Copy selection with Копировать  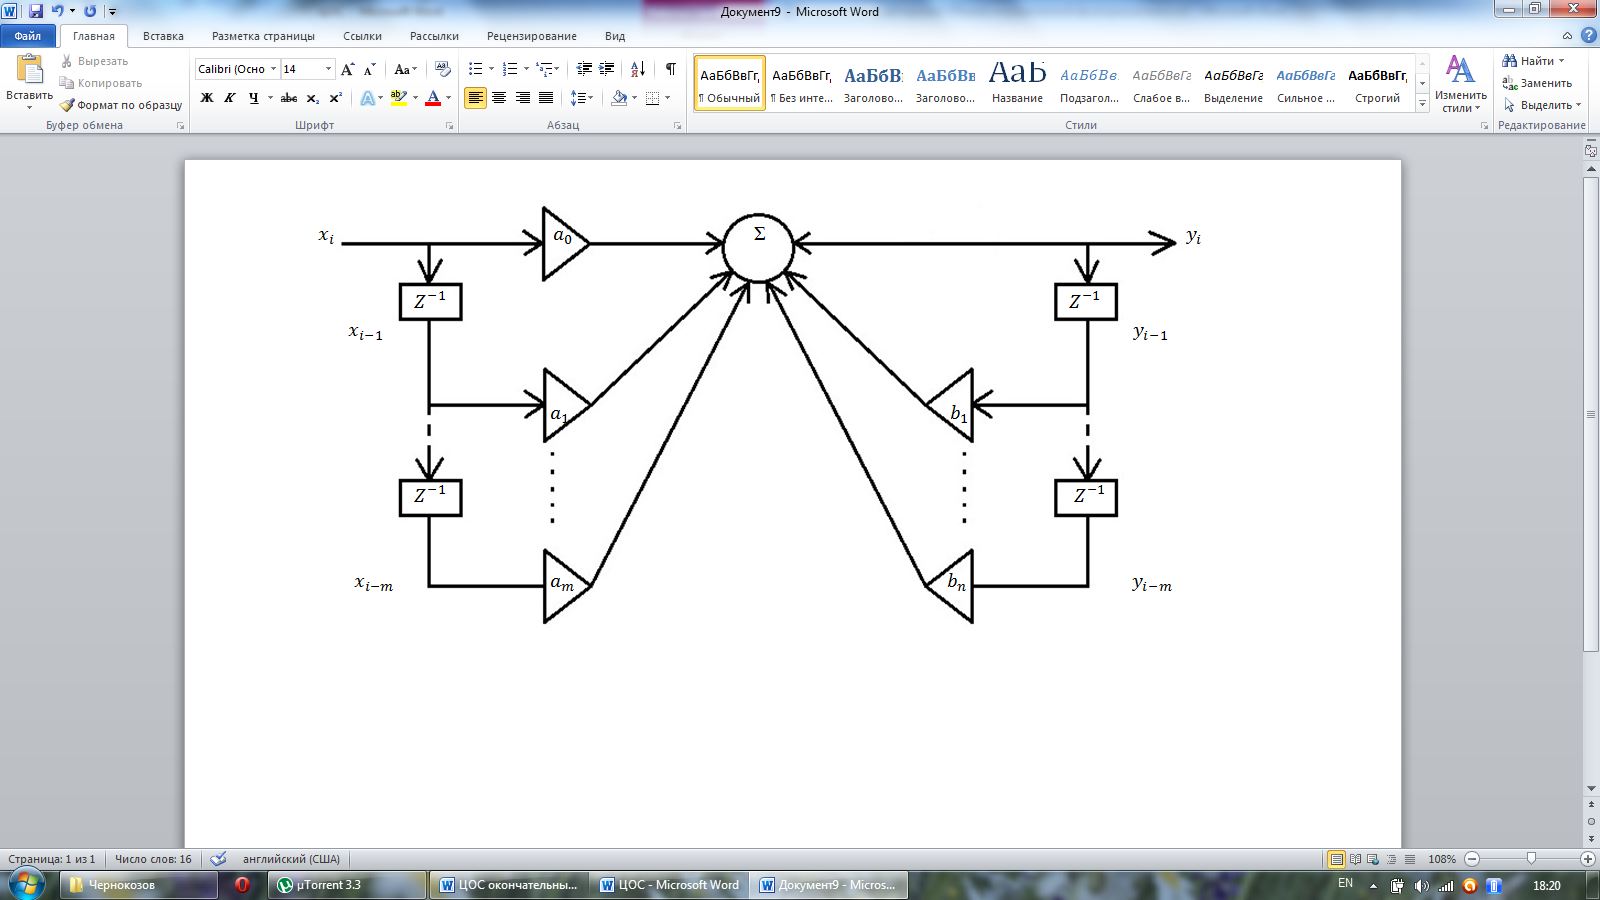[100, 83]
